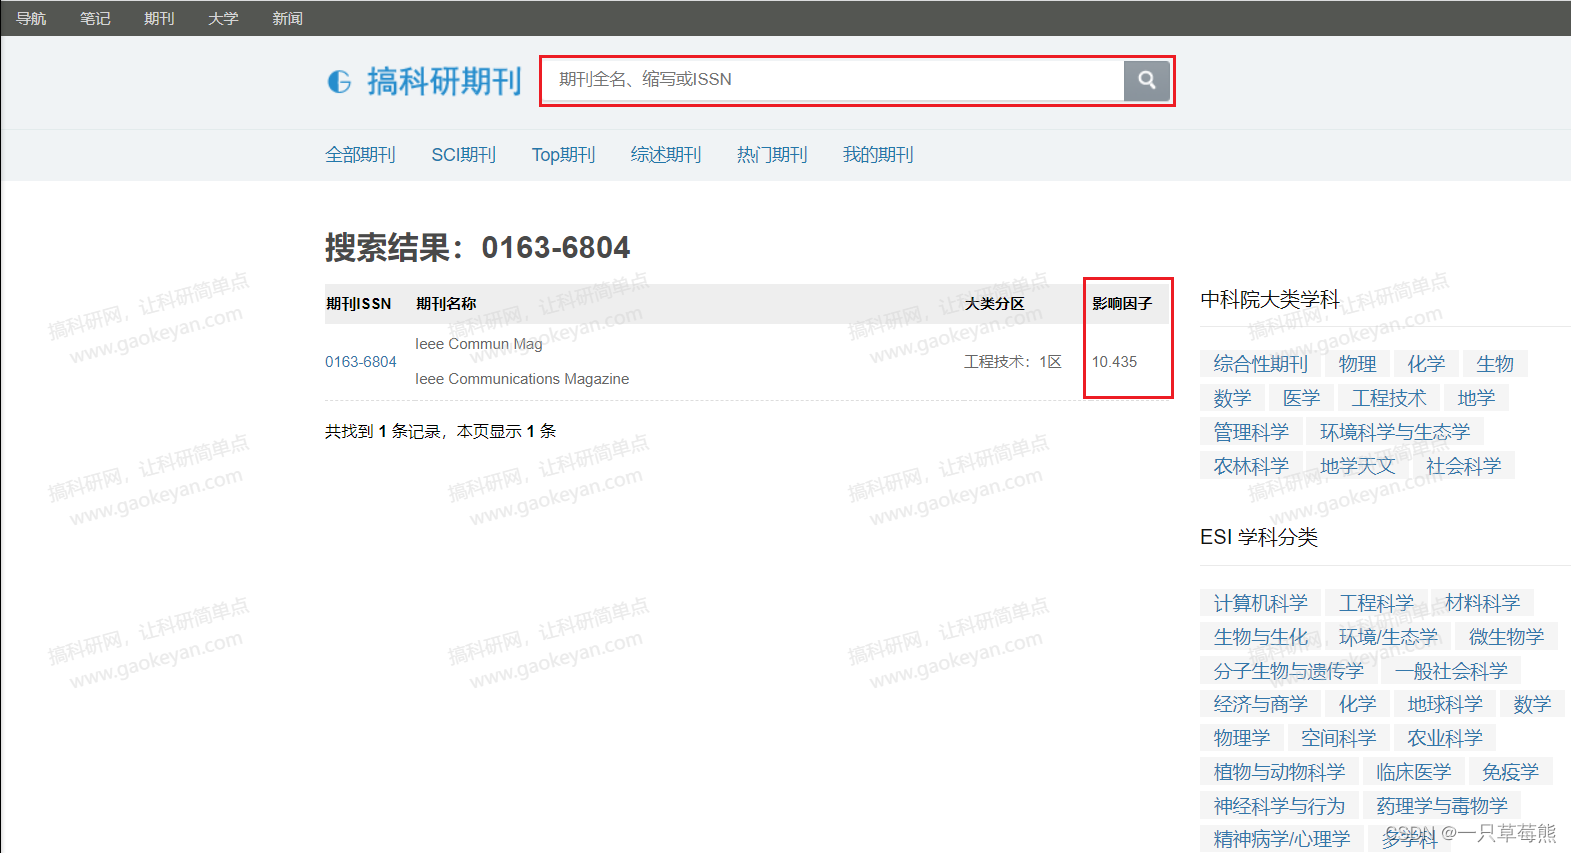The image size is (1571, 853).
Task: Open the 综合性期刊 category
Action: click(1260, 364)
